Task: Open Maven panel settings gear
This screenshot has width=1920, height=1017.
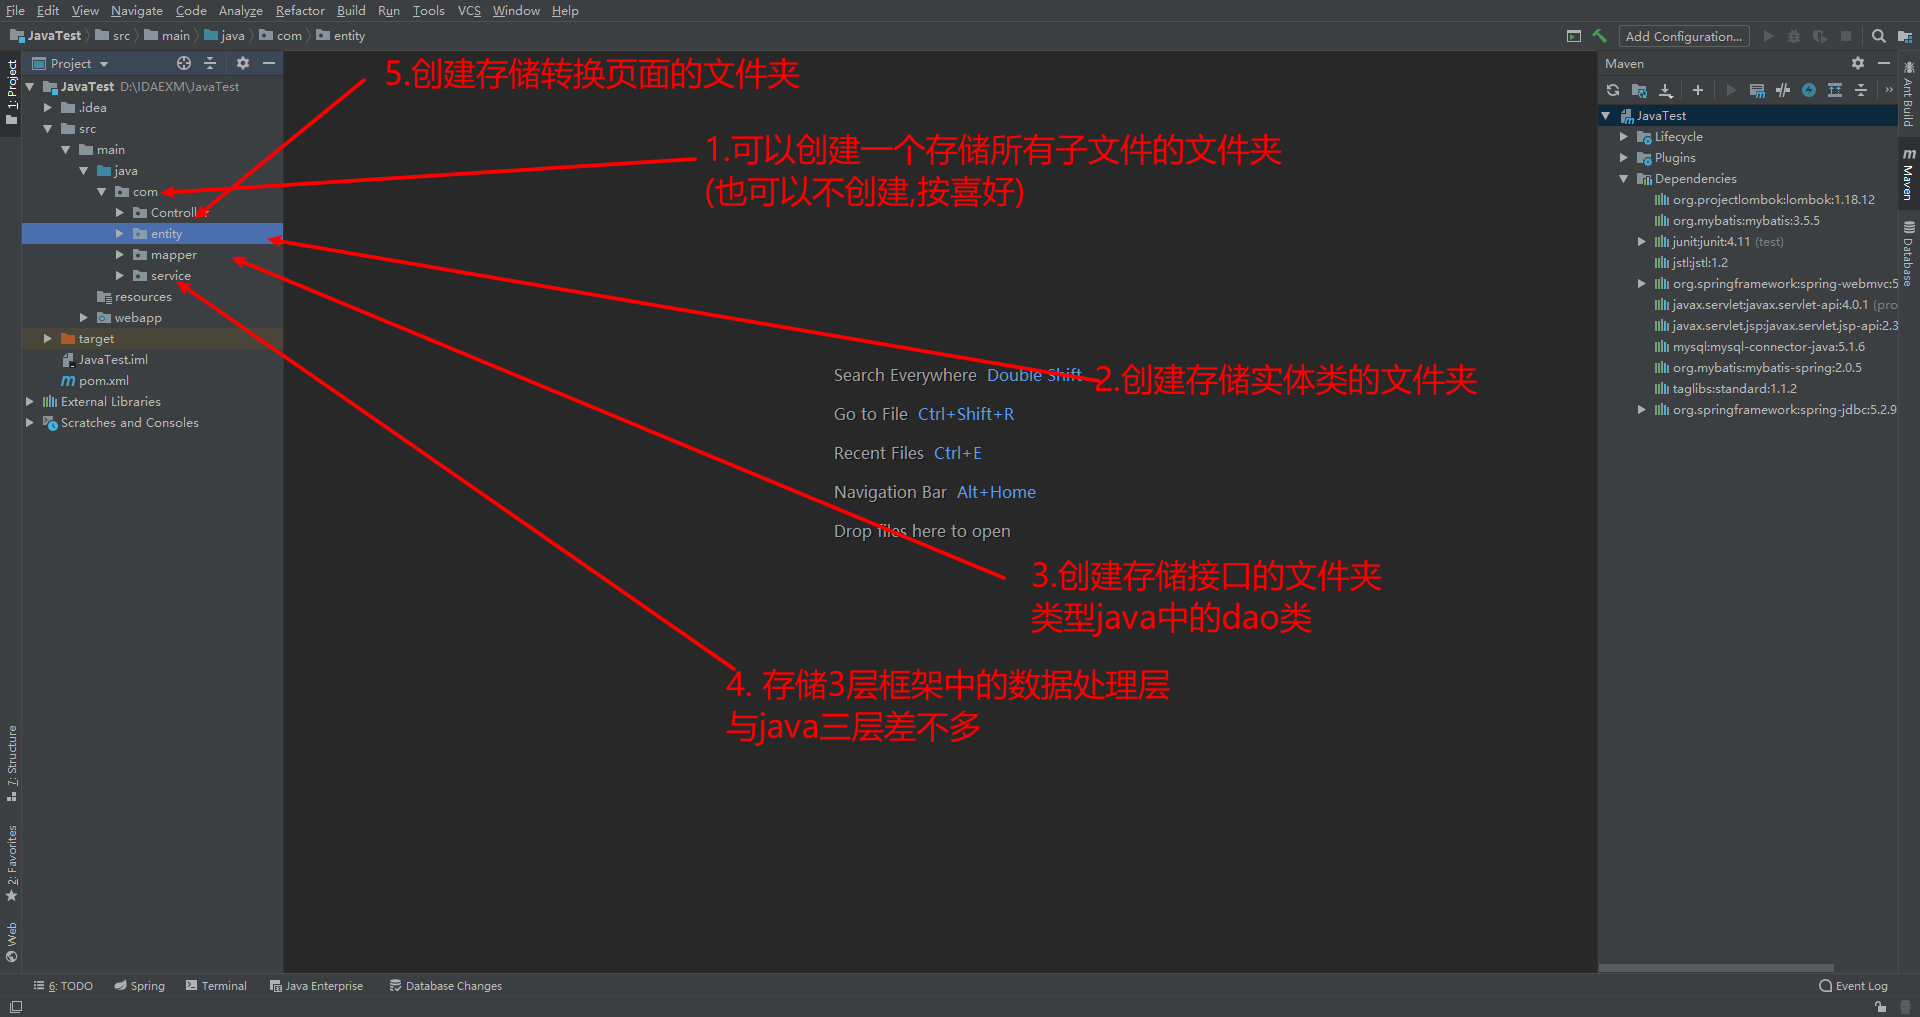Action: click(1858, 63)
